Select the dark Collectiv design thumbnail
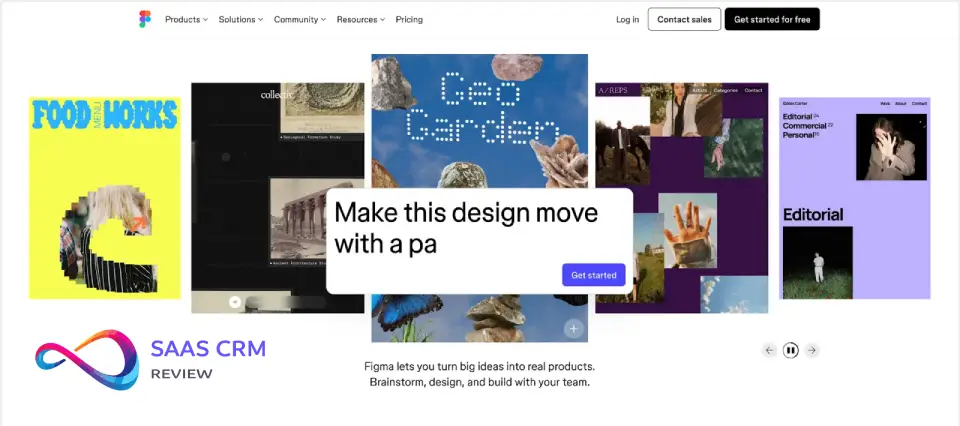The image size is (960, 426). click(x=277, y=198)
